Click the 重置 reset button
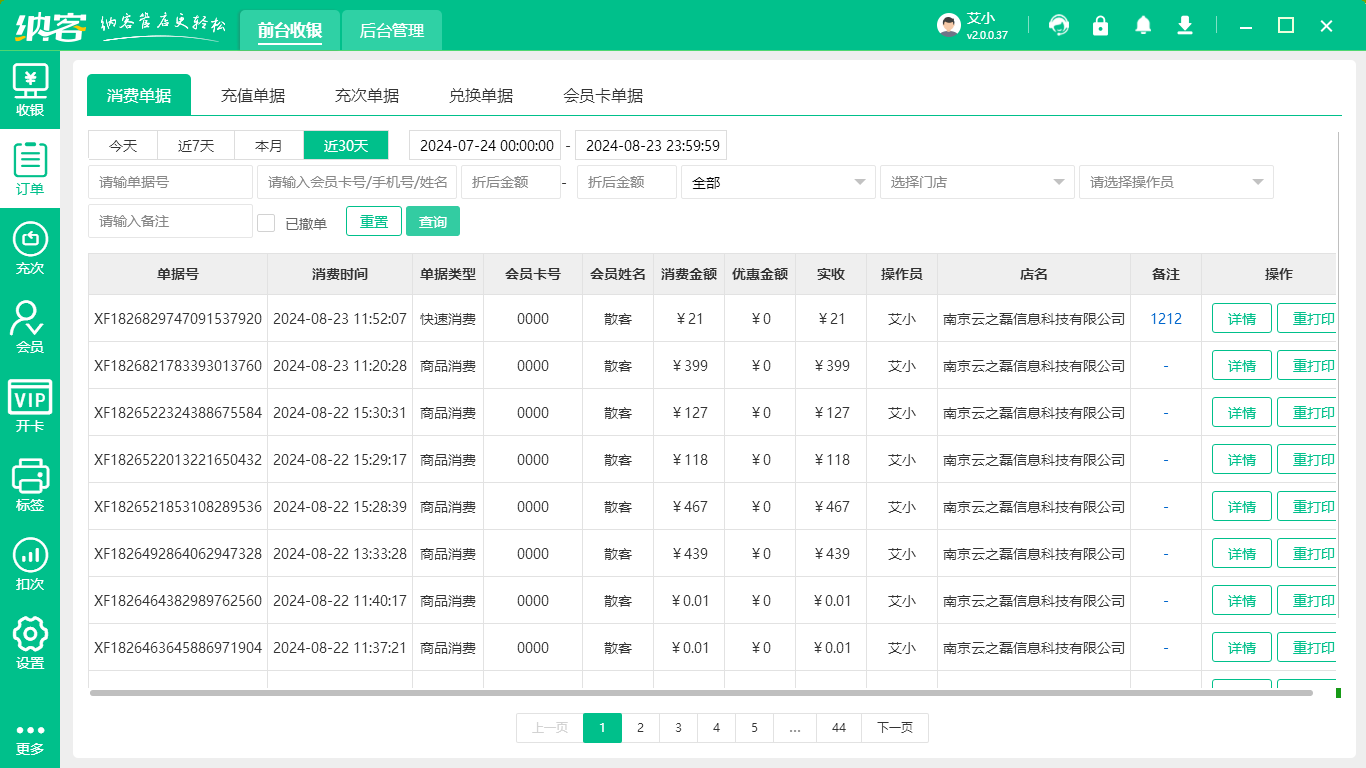The height and width of the screenshot is (768, 1366). coord(374,221)
